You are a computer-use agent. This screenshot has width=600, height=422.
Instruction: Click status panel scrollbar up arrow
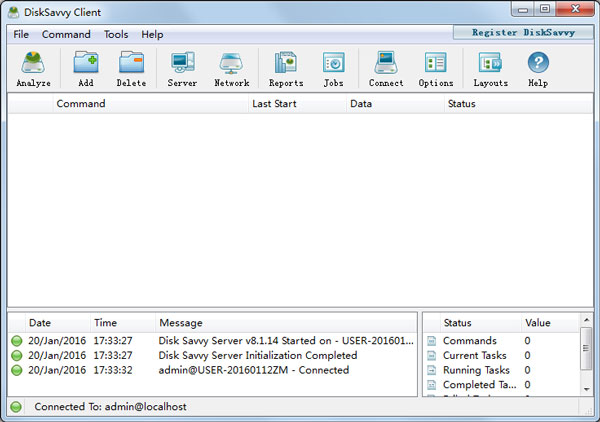pyautogui.click(x=586, y=319)
